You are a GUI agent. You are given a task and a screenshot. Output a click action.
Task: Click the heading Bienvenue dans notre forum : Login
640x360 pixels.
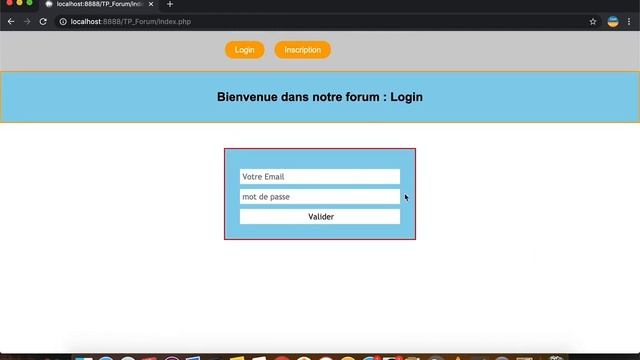pyautogui.click(x=320, y=97)
